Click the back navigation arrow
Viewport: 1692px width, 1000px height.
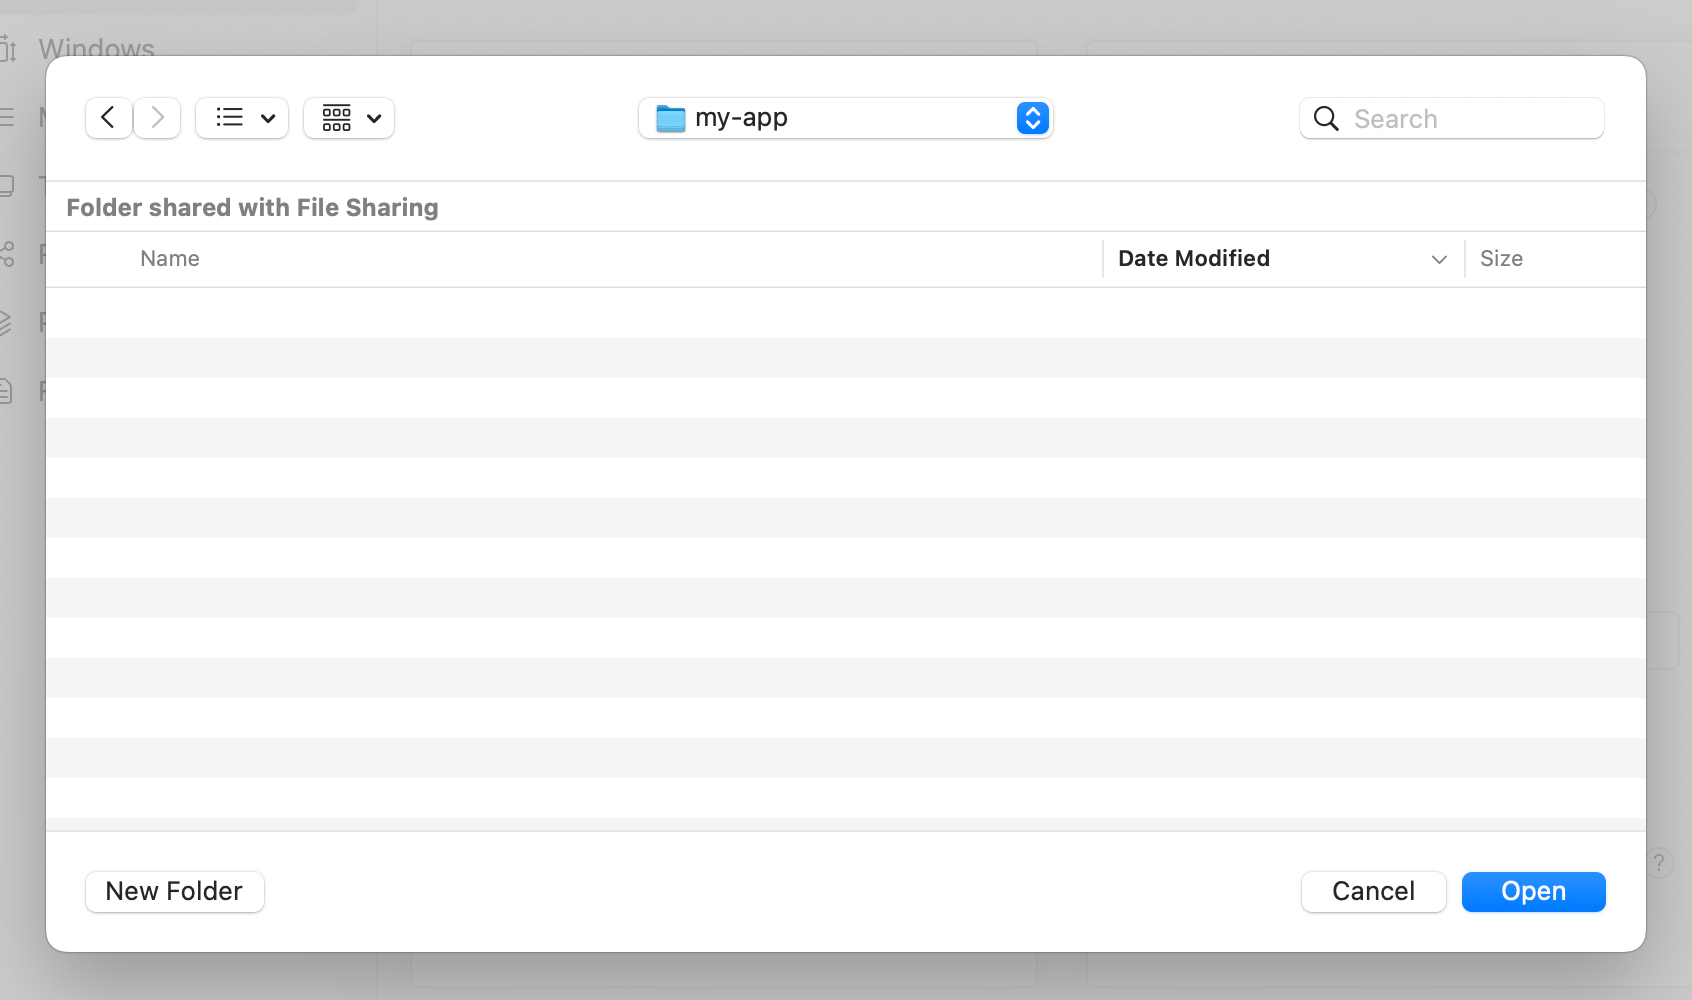click(x=108, y=117)
